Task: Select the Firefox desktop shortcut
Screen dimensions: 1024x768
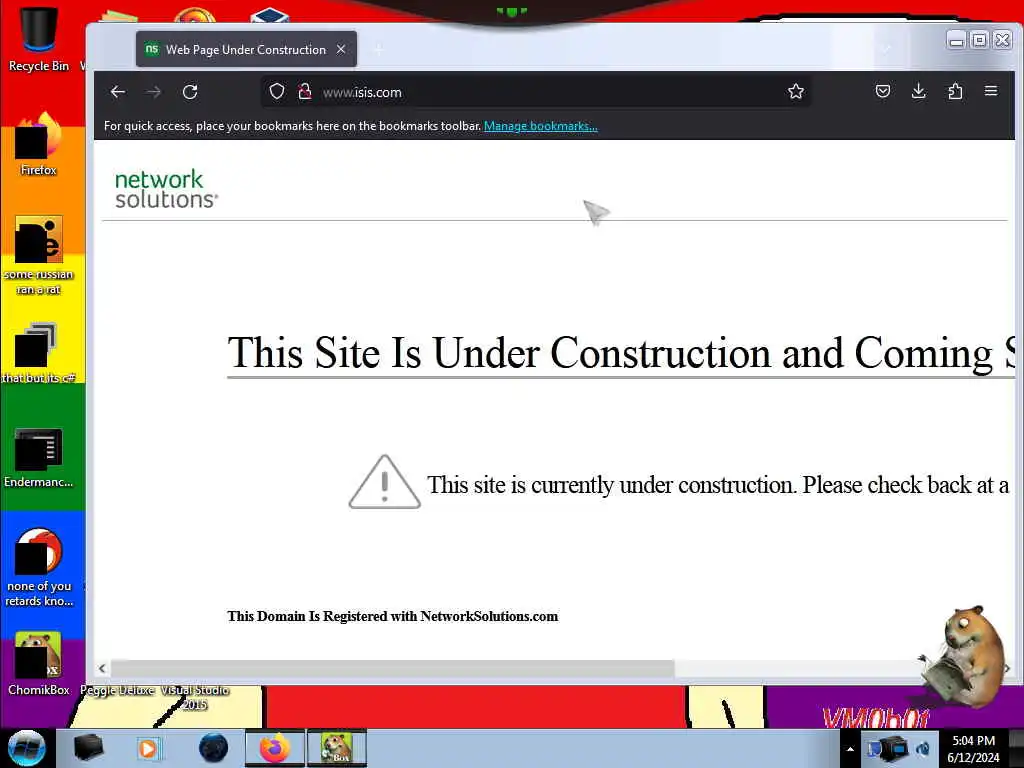Action: point(39,144)
